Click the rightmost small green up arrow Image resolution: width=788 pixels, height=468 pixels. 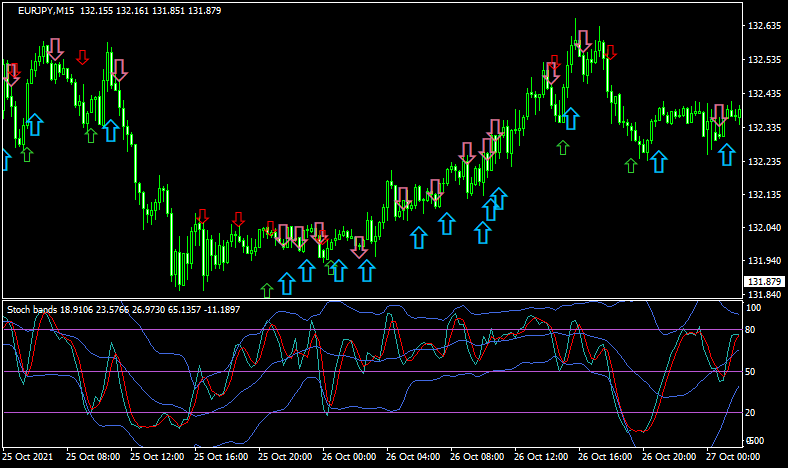point(630,165)
